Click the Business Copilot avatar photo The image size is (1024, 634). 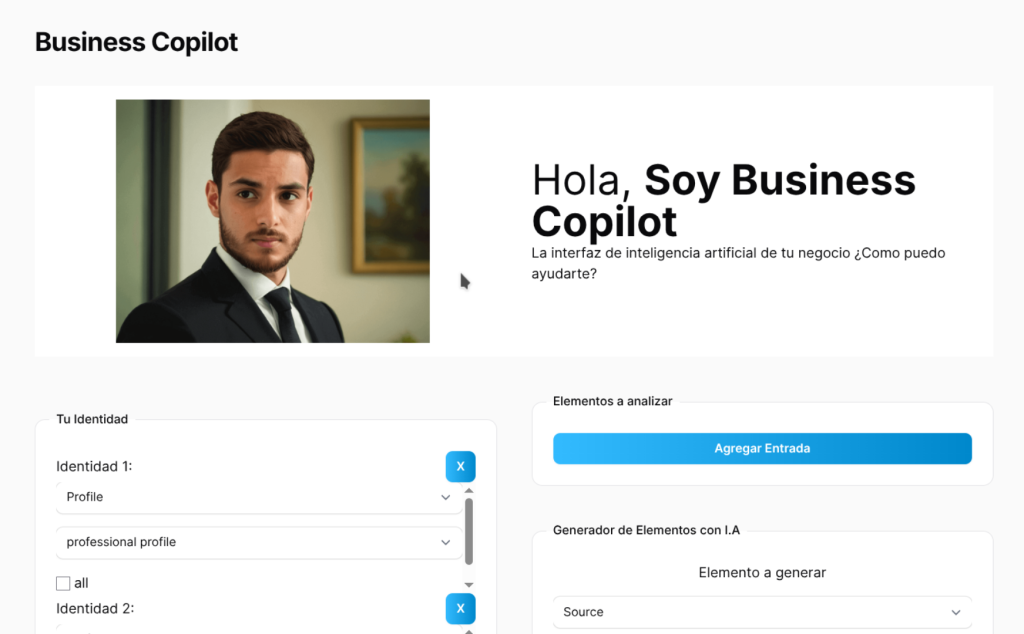tap(273, 221)
